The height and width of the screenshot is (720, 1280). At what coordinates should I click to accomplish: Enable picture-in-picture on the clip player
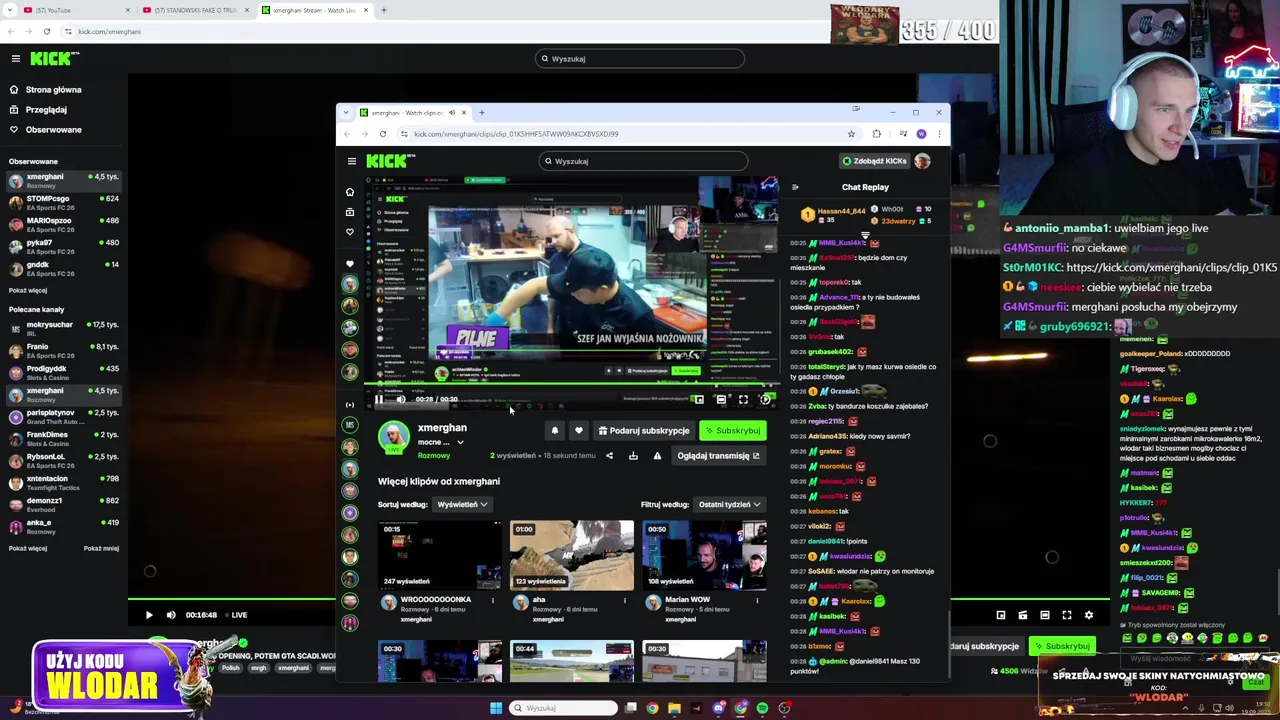coord(699,400)
